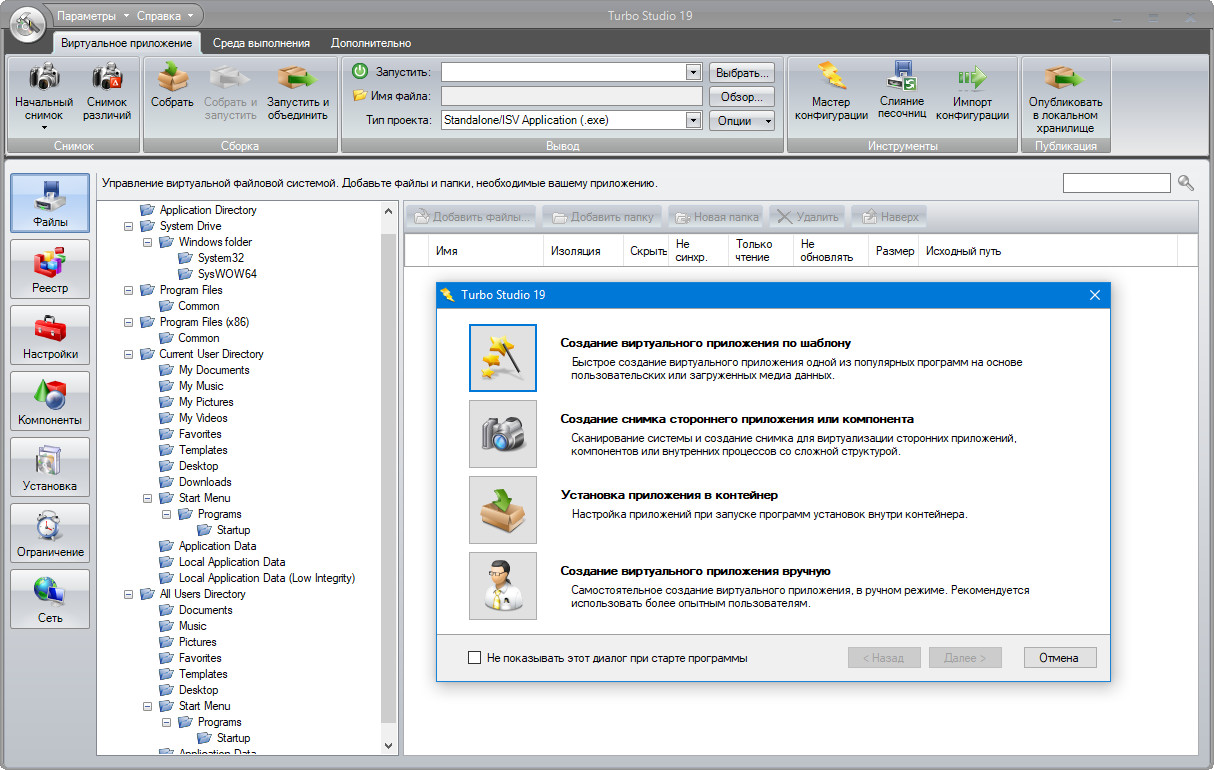The width and height of the screenshot is (1214, 770).
Task: Click the Начальный снимок camera icon
Action: [x=44, y=78]
